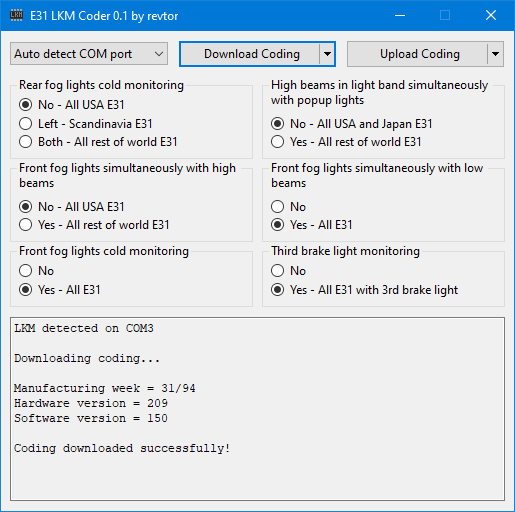Click 'Downloading coding...' log line
Screen dimensions: 515x512
pos(87,358)
